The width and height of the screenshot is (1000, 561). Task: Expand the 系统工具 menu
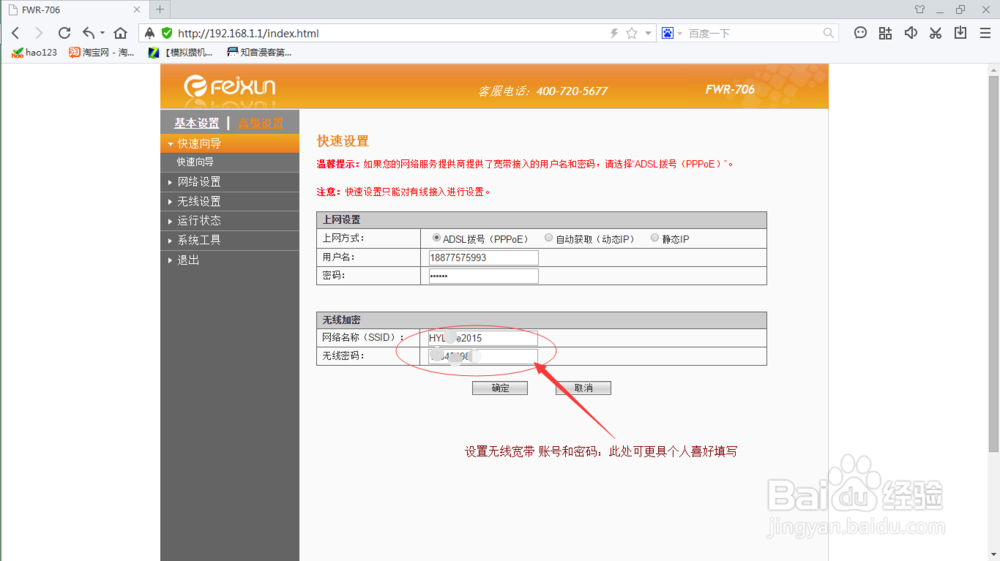point(230,240)
